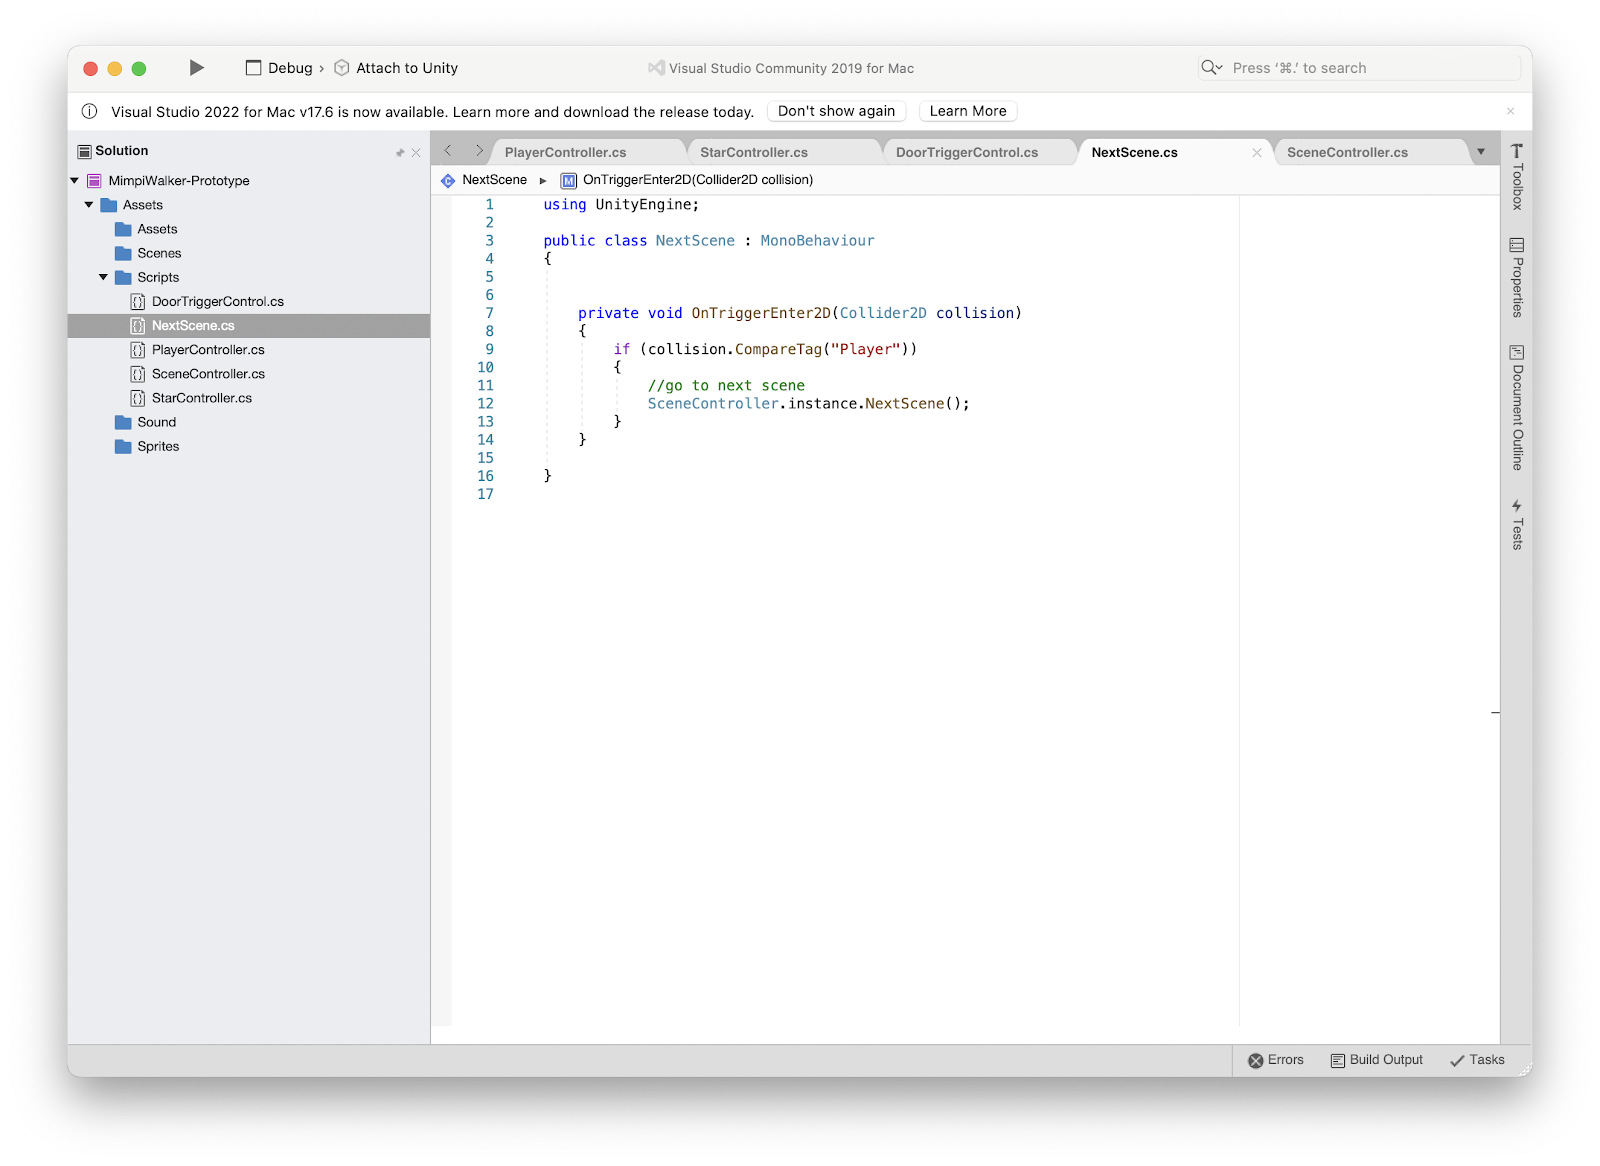Open SceneController.cs in solution tree
Image resolution: width=1600 pixels, height=1166 pixels.
(208, 374)
